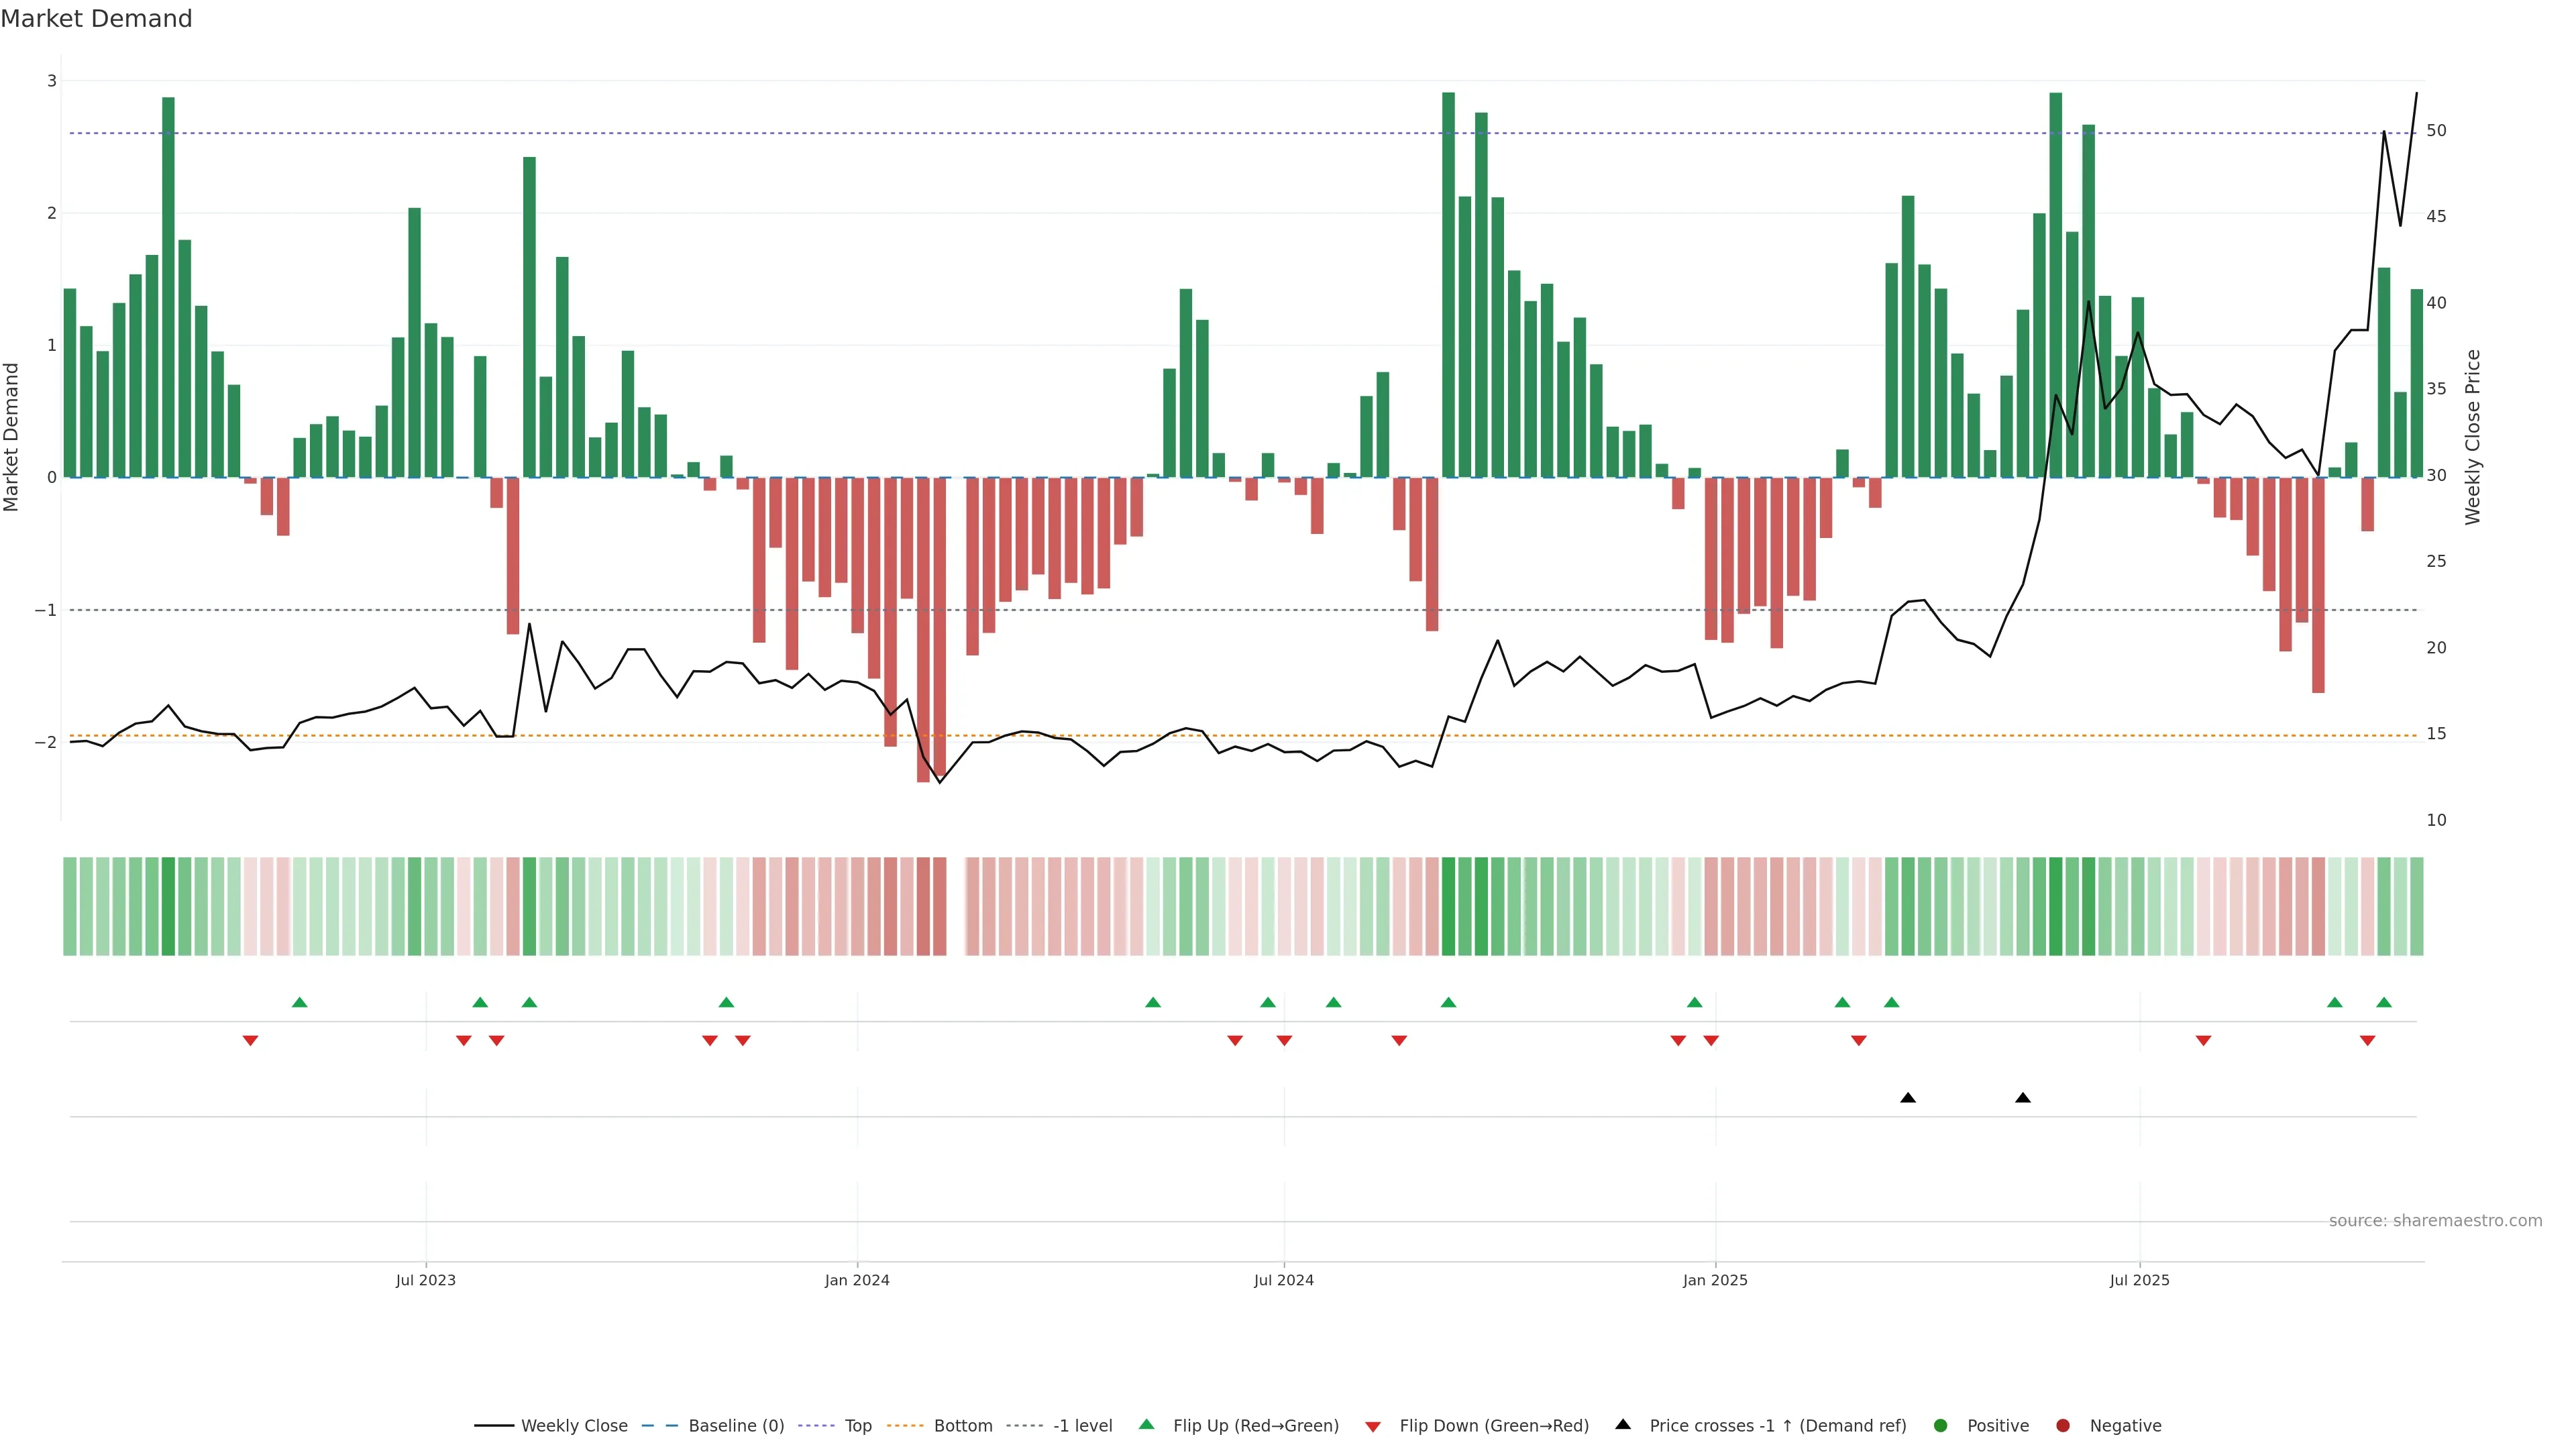Toggle the Top dotted line legend entry
Image resolution: width=2576 pixels, height=1449 pixels.
tap(857, 1425)
